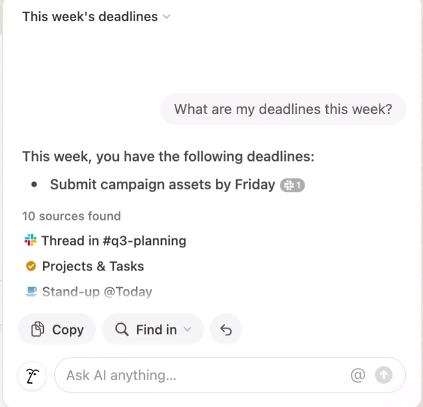
Task: Click the Ask AI anything input field
Action: pyautogui.click(x=230, y=375)
